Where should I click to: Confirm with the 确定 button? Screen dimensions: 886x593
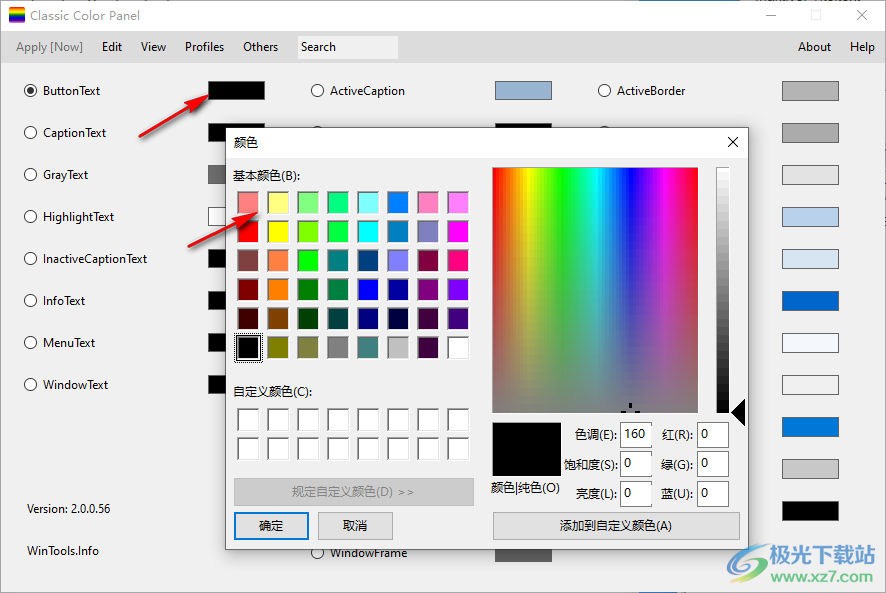[x=271, y=525]
